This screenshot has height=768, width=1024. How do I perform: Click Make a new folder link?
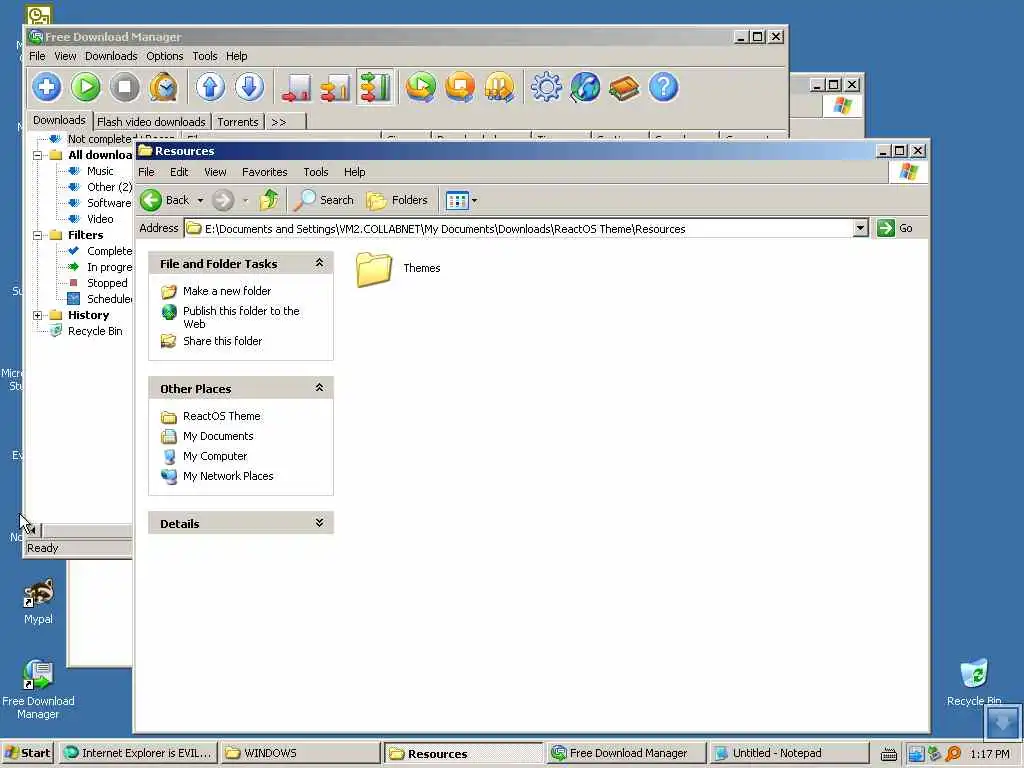pyautogui.click(x=227, y=291)
